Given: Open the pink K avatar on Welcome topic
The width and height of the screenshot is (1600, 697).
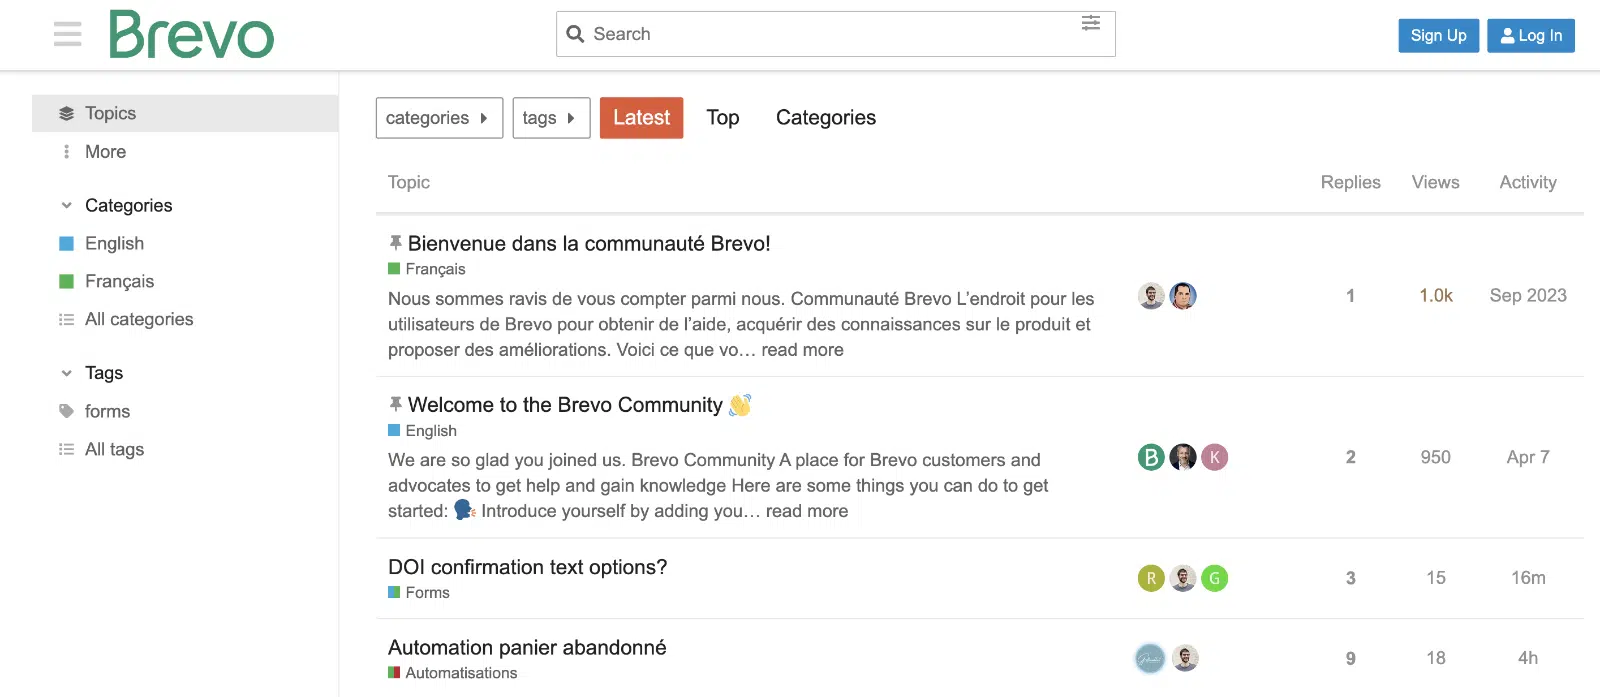Looking at the screenshot, I should point(1214,457).
